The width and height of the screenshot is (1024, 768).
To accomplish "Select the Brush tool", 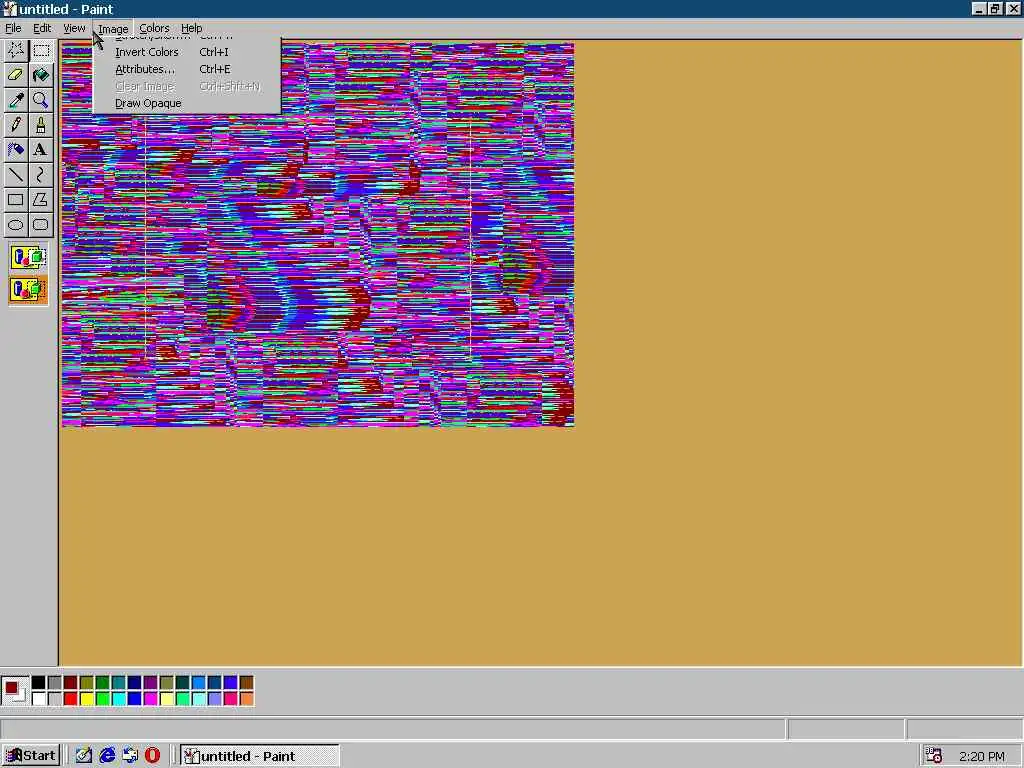I will [40, 125].
